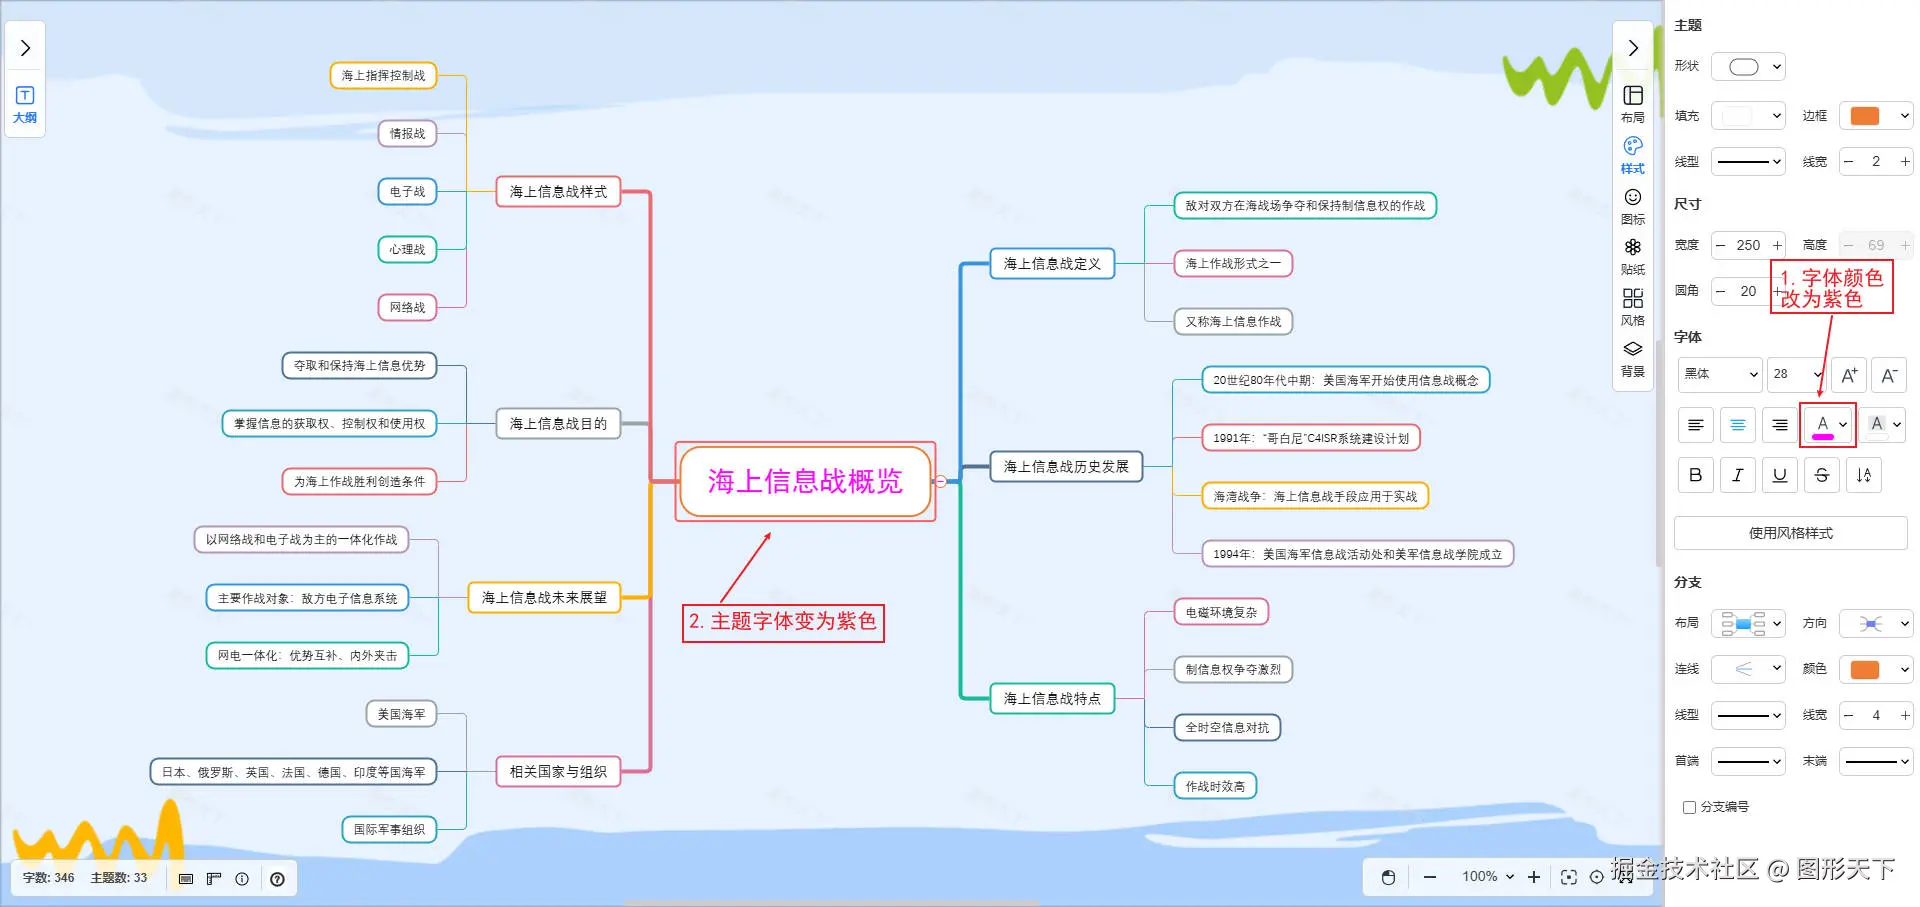Click the ruler icon in the status bar
Screen dimensions: 1920x907
coord(214,879)
